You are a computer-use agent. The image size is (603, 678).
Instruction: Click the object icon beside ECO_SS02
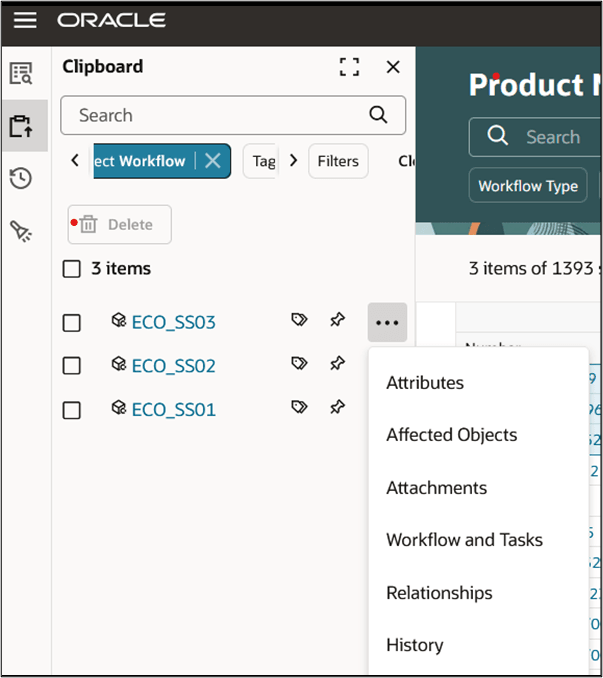coord(118,364)
